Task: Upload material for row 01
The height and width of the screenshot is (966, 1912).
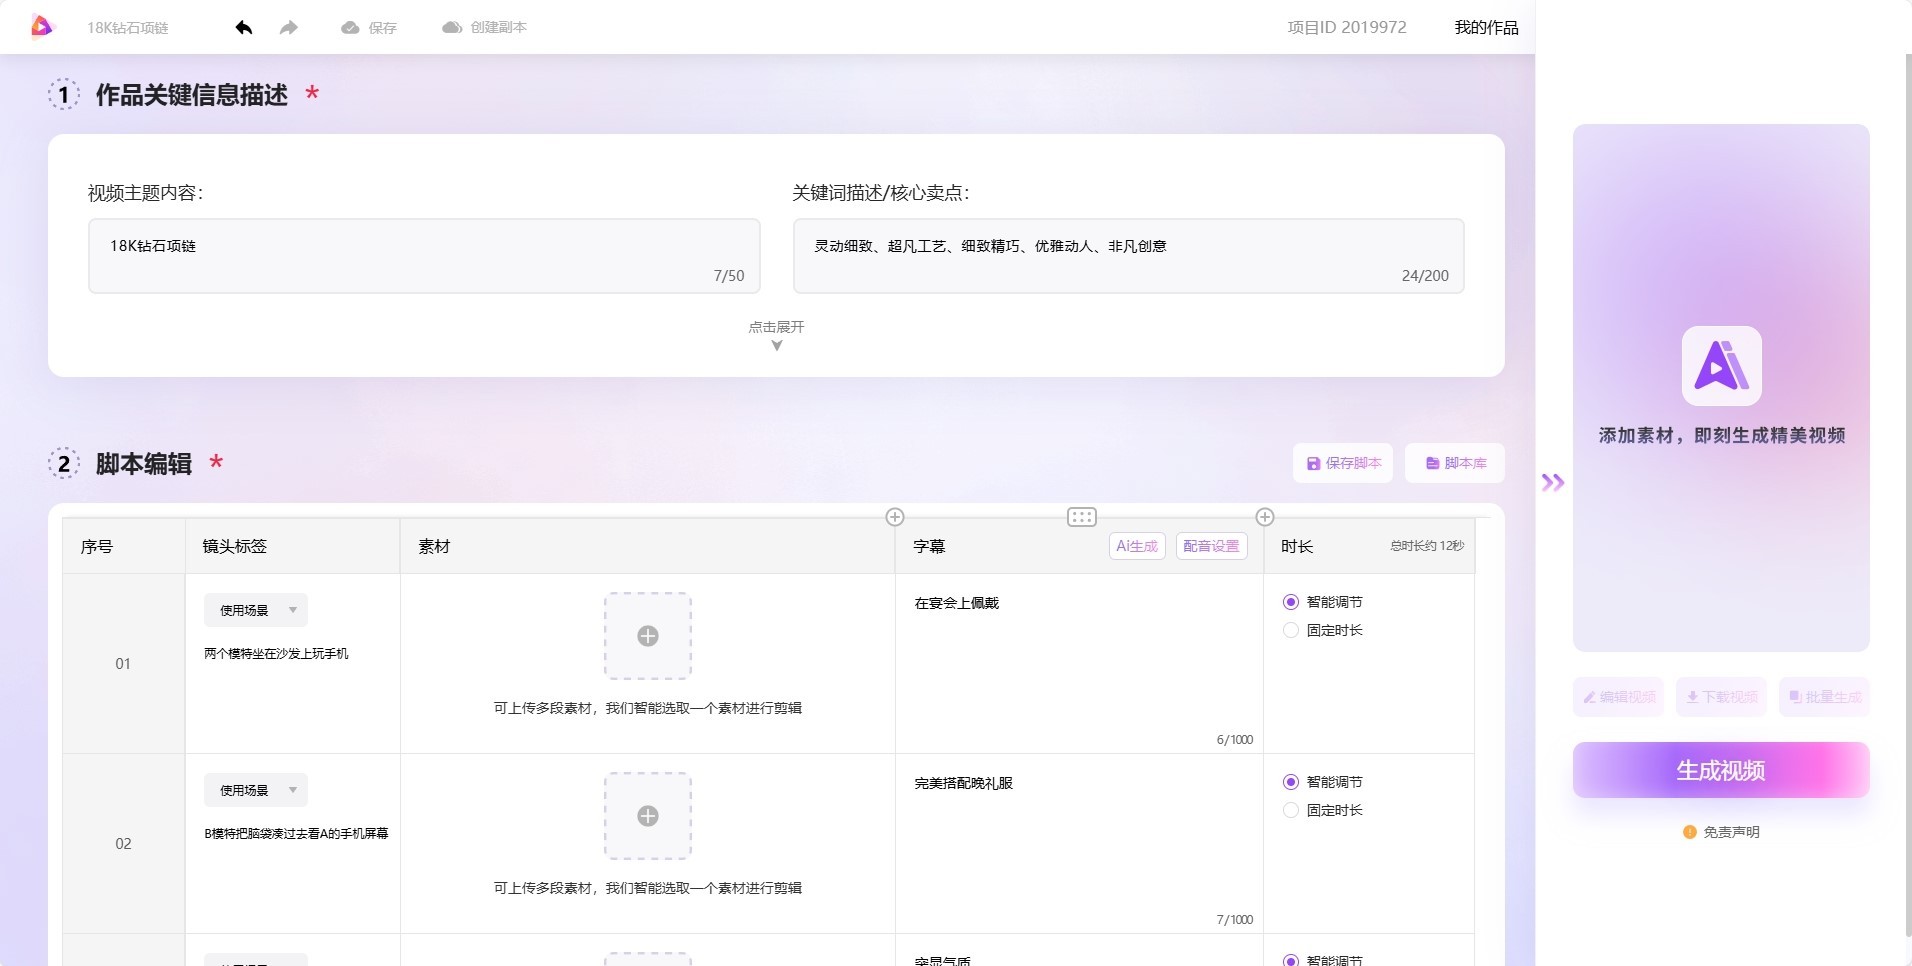Action: click(x=648, y=636)
